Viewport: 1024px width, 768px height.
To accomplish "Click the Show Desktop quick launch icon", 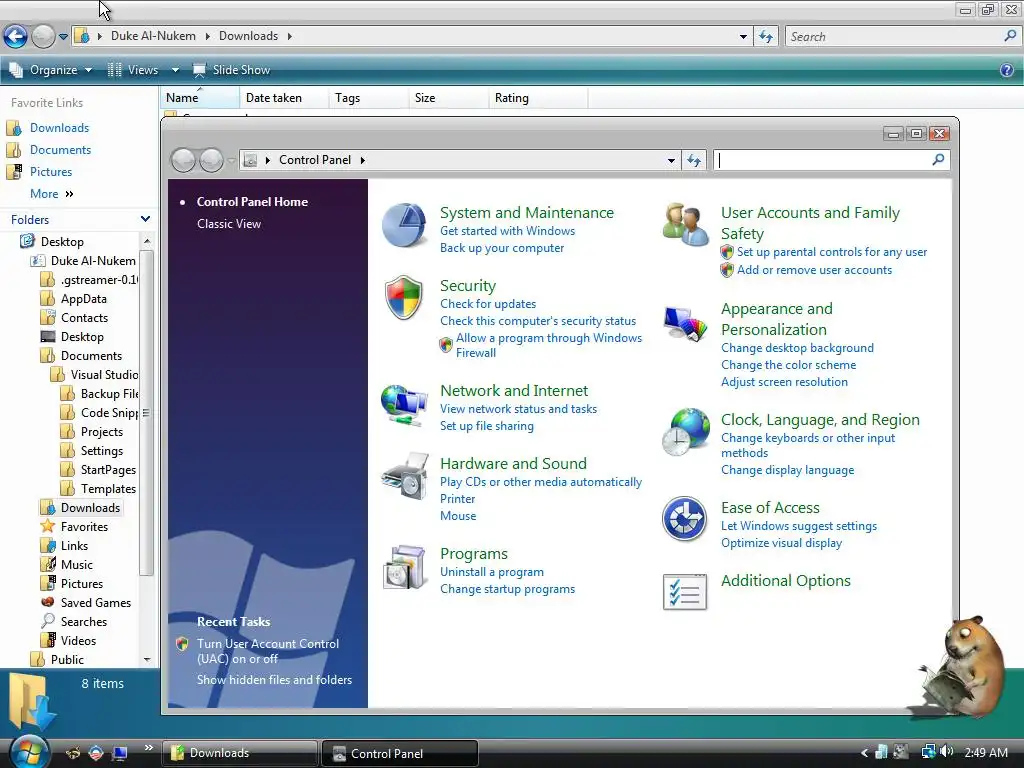I will coord(120,754).
